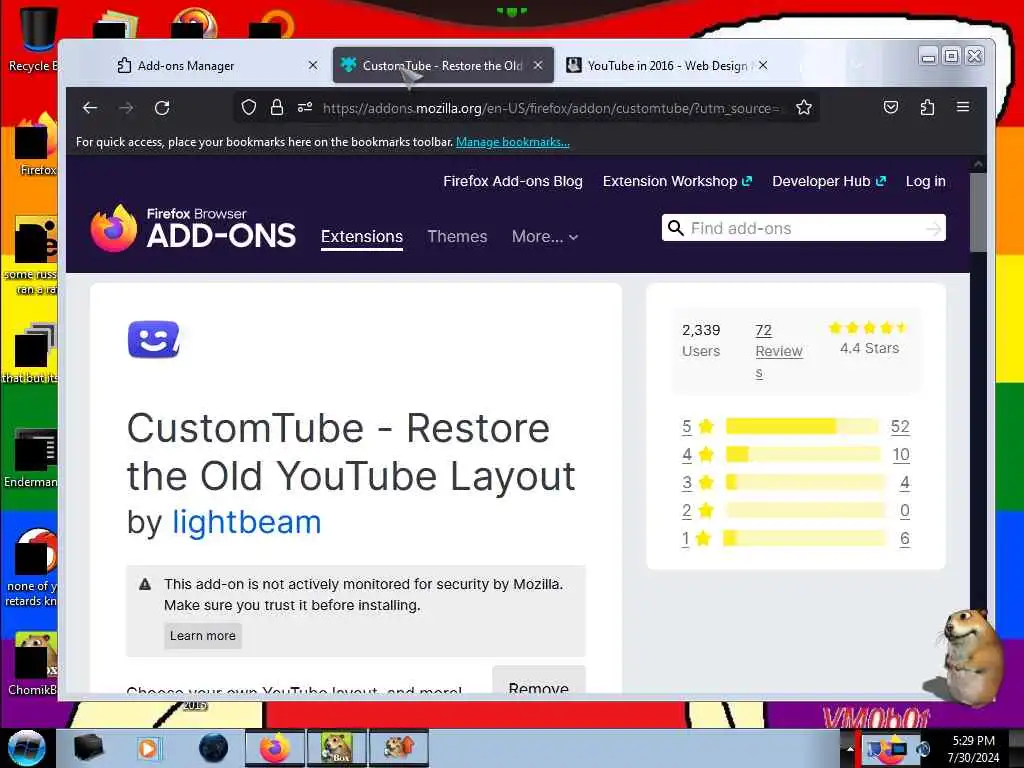The height and width of the screenshot is (768, 1024).
Task: Close the Add-ons Manager tab
Action: pos(313,65)
